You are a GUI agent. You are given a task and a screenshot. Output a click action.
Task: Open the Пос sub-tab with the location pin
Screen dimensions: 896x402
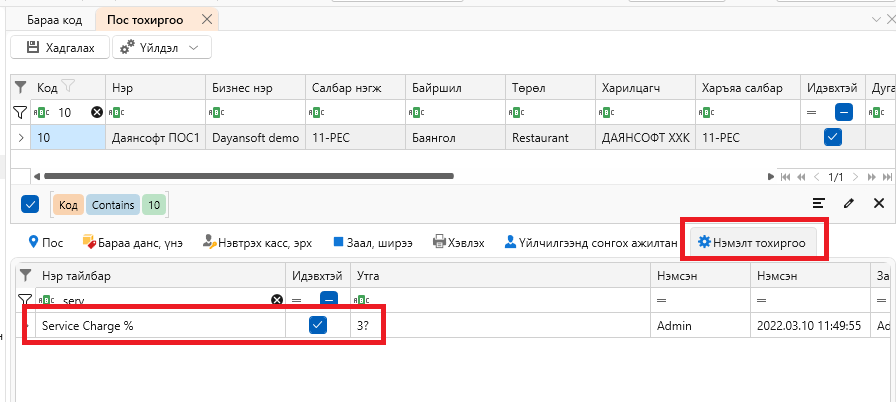pyautogui.click(x=46, y=243)
